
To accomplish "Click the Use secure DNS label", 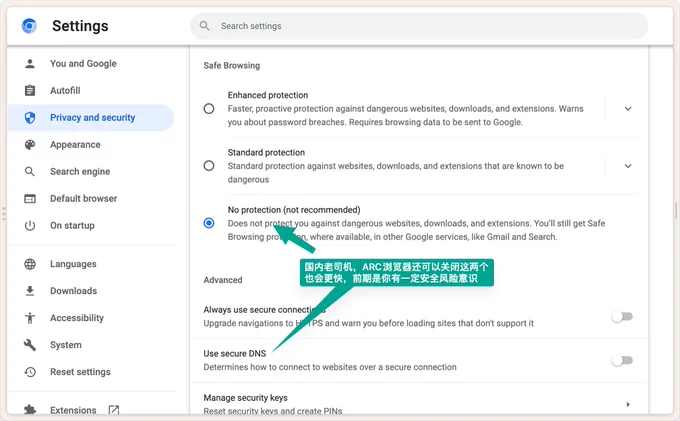I will (x=235, y=353).
